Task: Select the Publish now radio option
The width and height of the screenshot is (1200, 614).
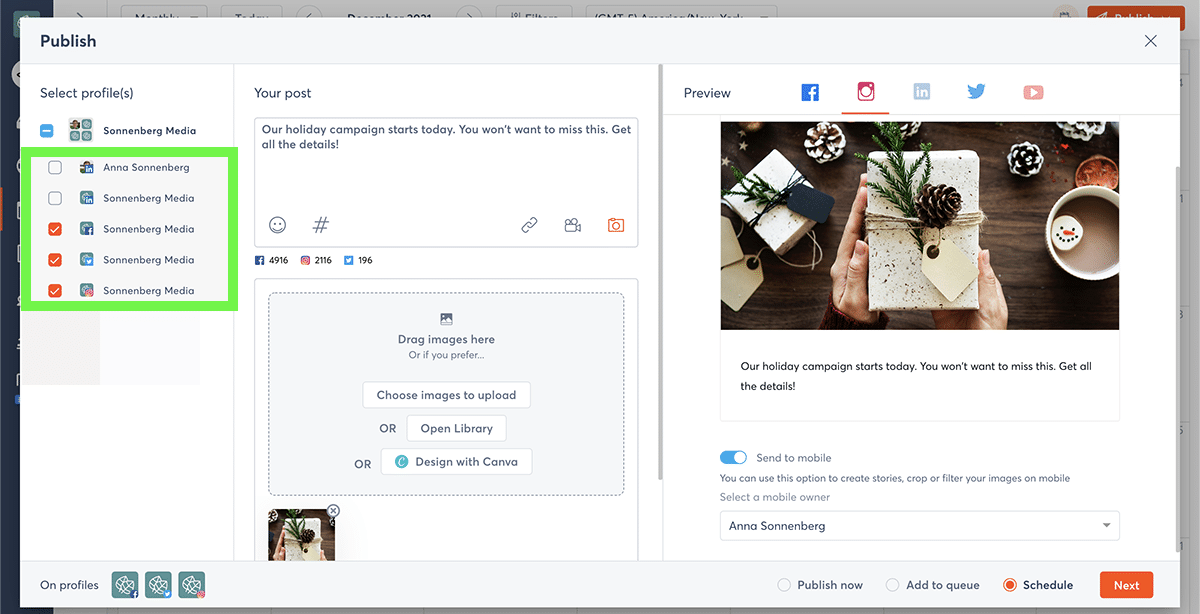Action: [x=784, y=585]
